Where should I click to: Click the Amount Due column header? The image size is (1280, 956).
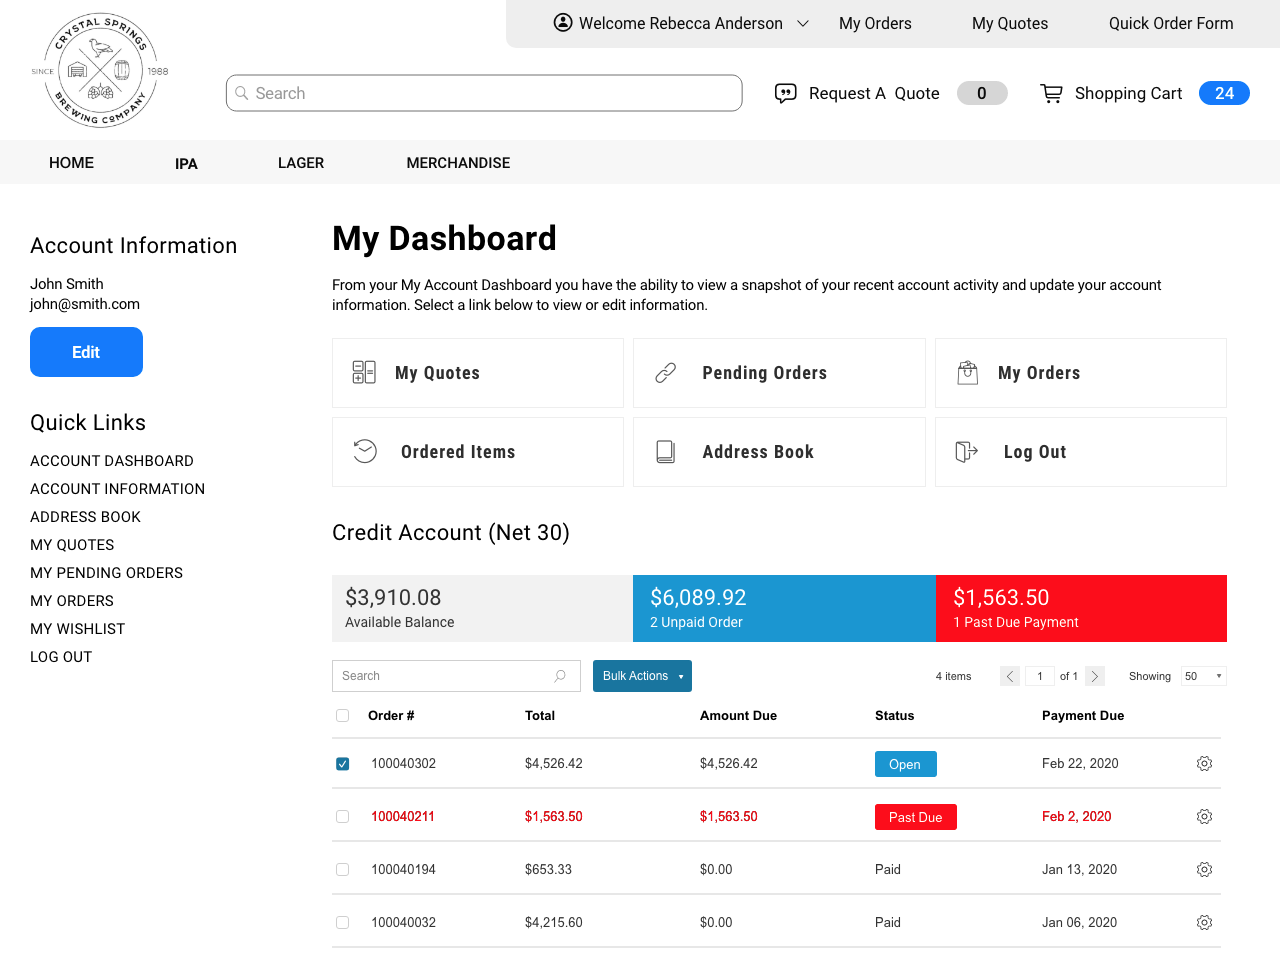point(738,716)
